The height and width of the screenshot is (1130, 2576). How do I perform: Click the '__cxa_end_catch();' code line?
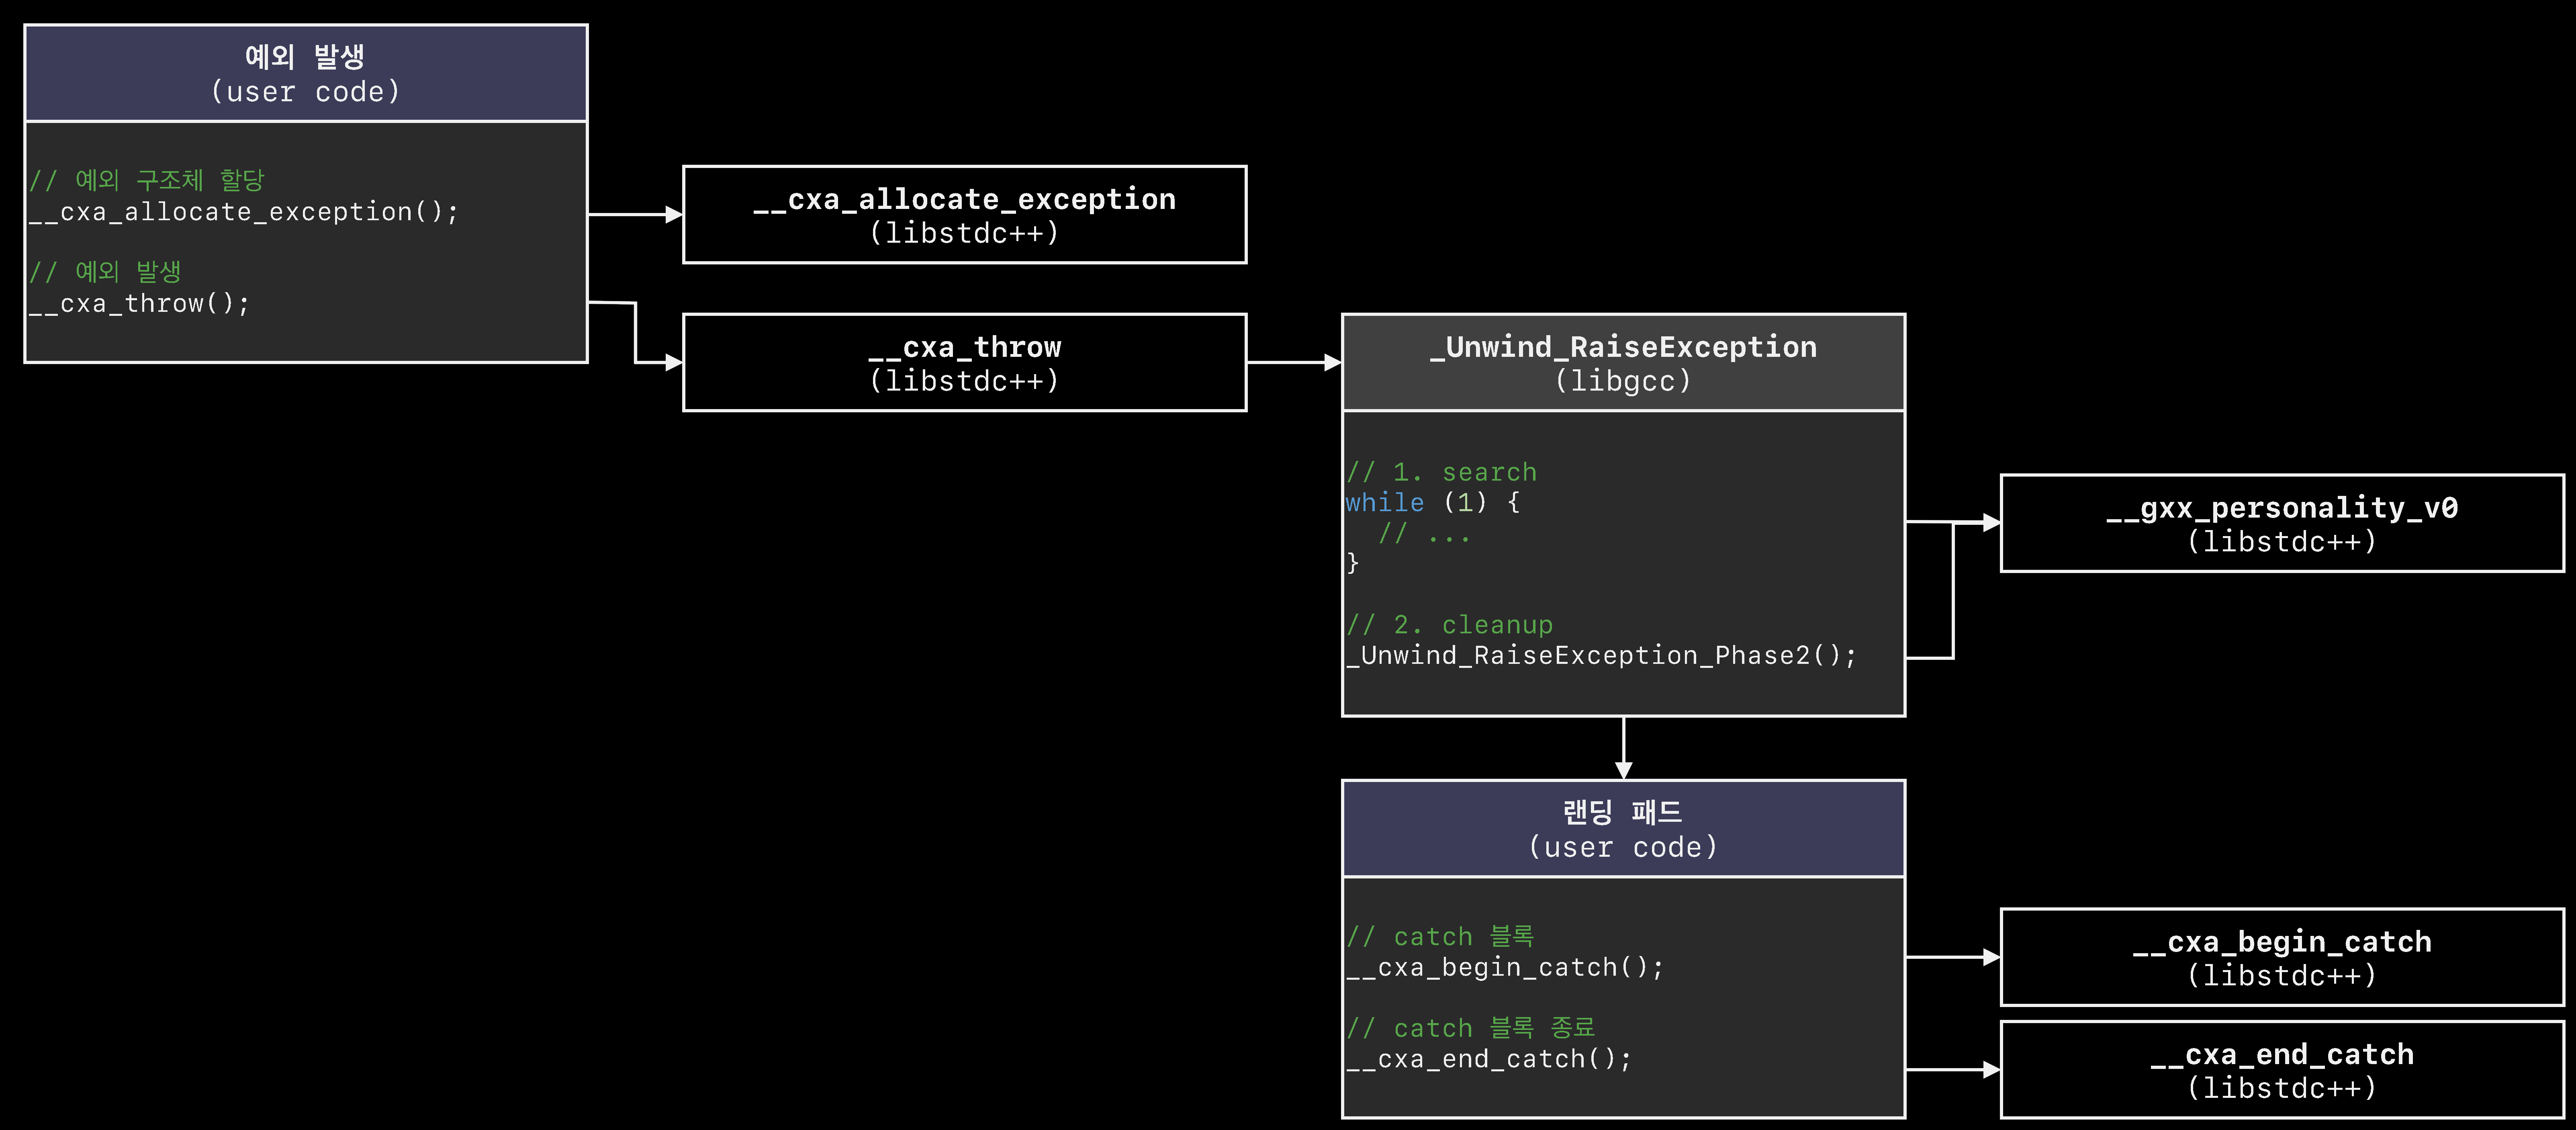(x=1489, y=1059)
